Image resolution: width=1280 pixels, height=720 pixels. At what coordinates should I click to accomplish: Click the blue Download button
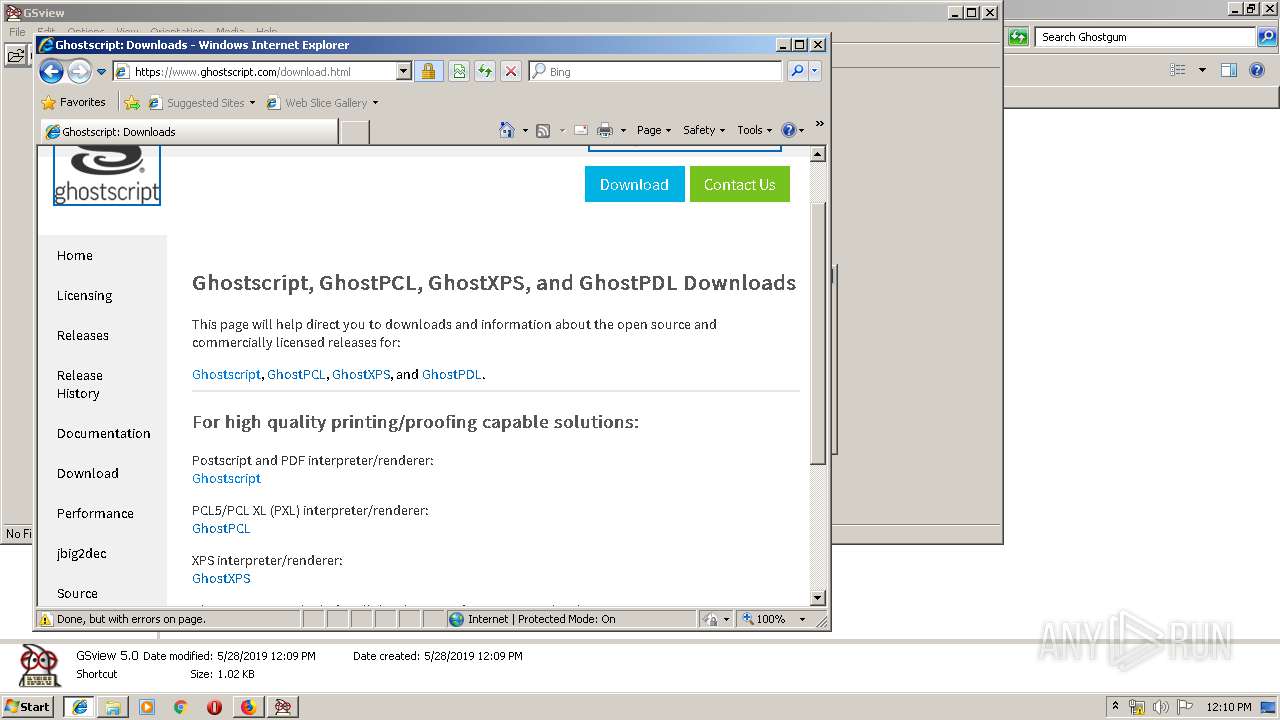(x=634, y=184)
